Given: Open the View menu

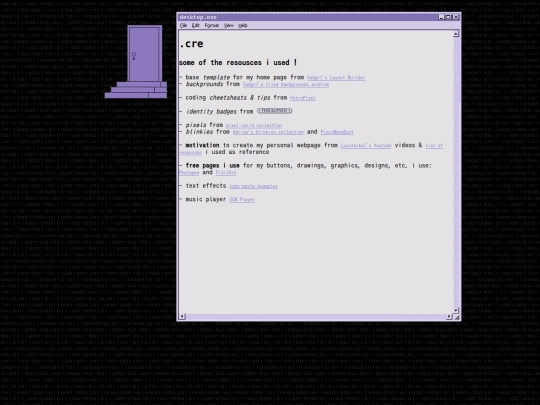Looking at the screenshot, I should (x=229, y=25).
